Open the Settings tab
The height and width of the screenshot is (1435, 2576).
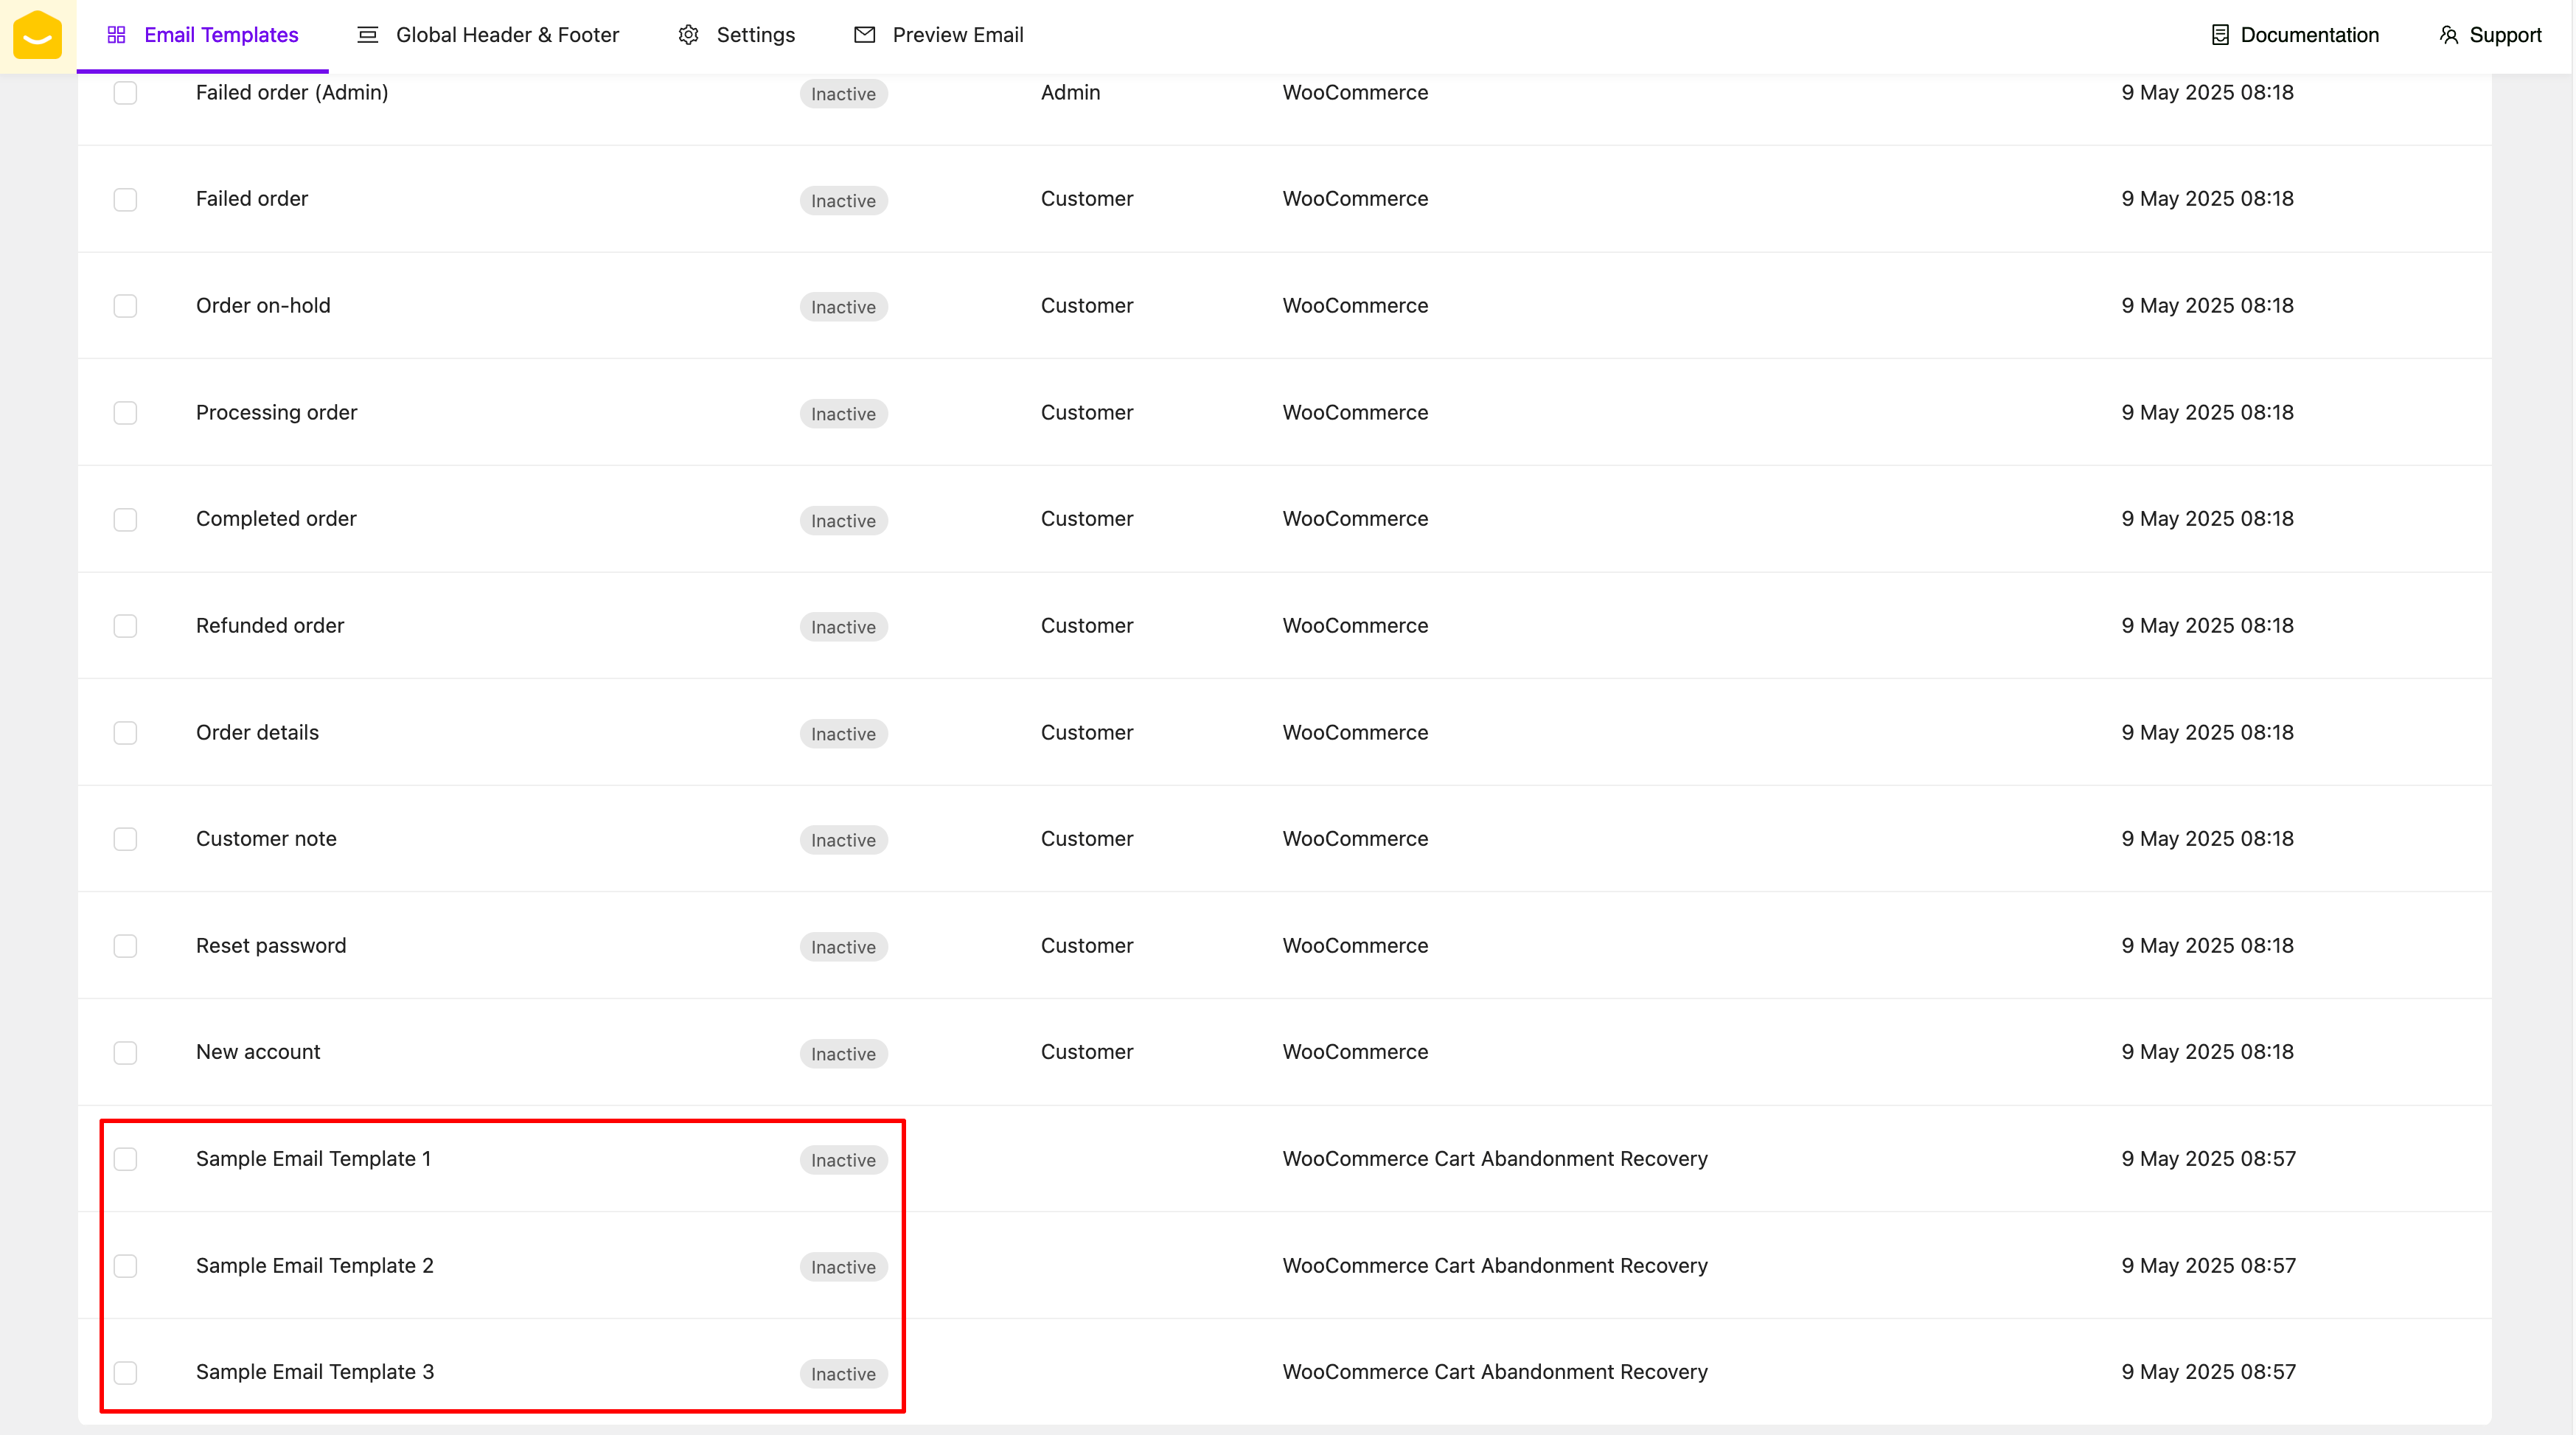point(755,35)
